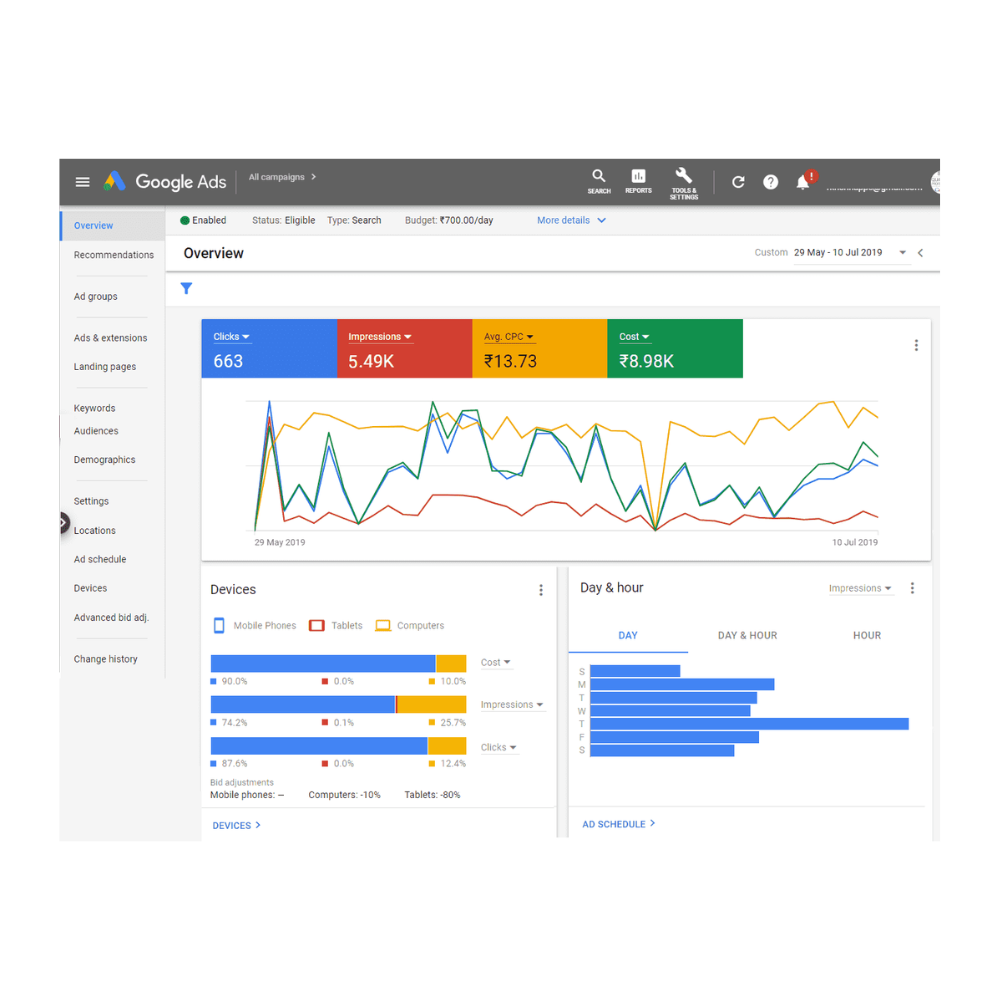
Task: Click the refresh icon
Action: pos(738,182)
